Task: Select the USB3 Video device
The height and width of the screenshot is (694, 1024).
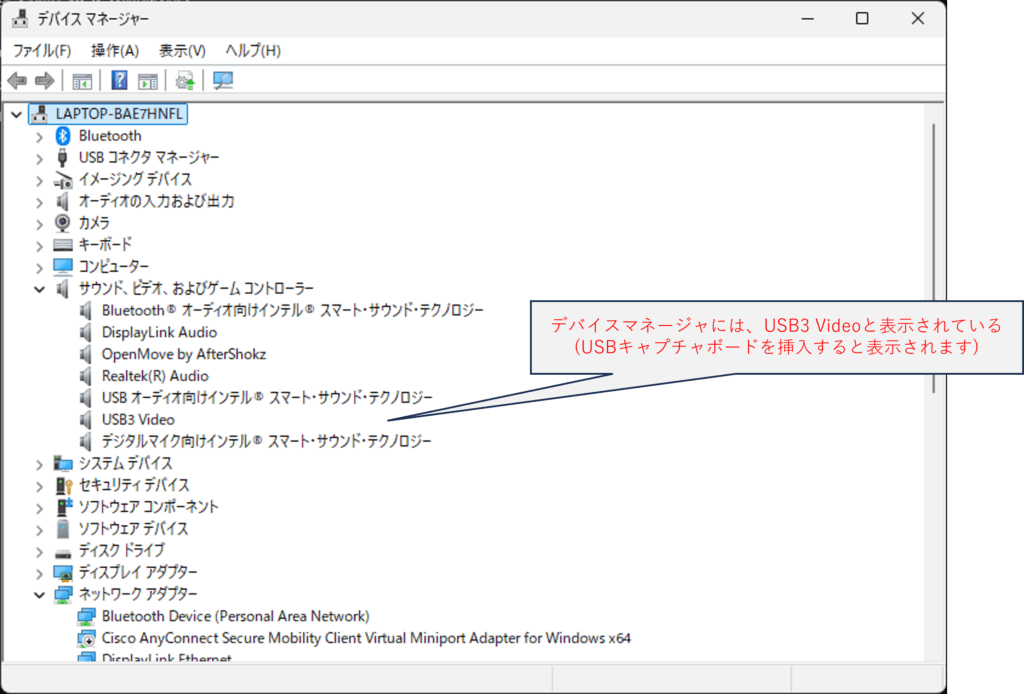Action: pyautogui.click(x=138, y=420)
